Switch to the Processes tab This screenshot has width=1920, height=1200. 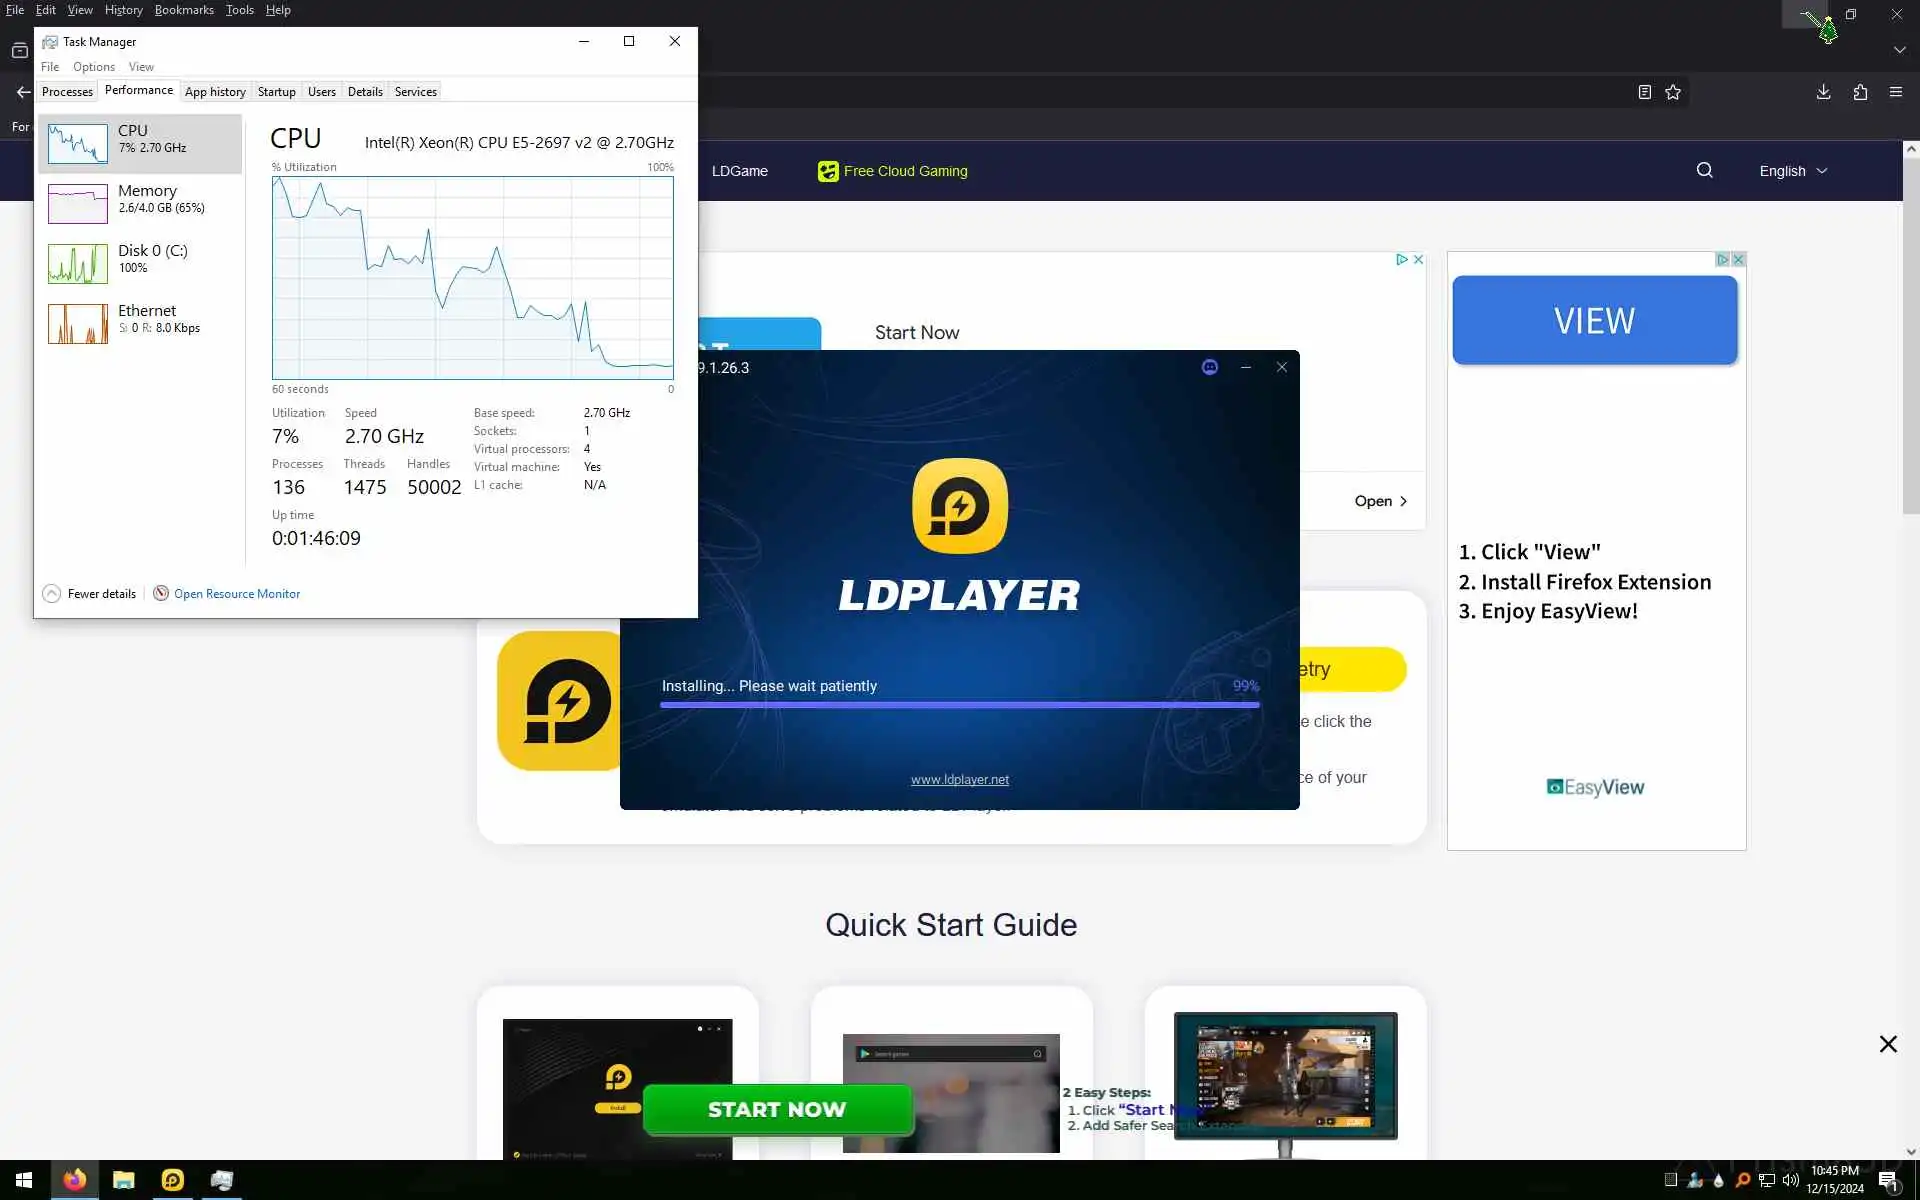tap(67, 91)
